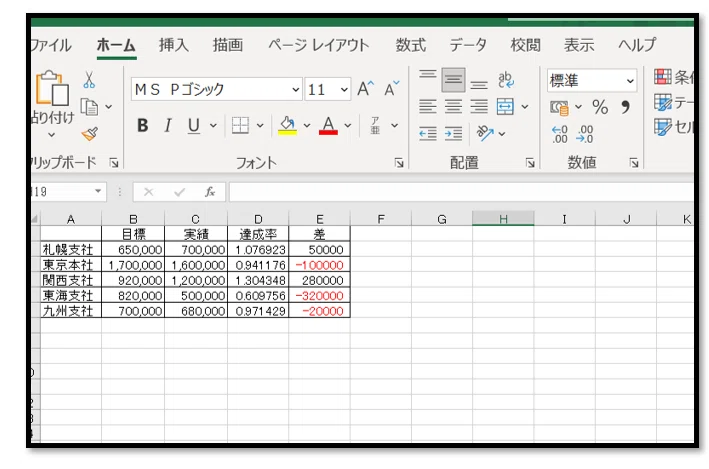Image resolution: width=709 pixels, height=469 pixels.
Task: Toggle Bold formatting
Action: [x=143, y=125]
